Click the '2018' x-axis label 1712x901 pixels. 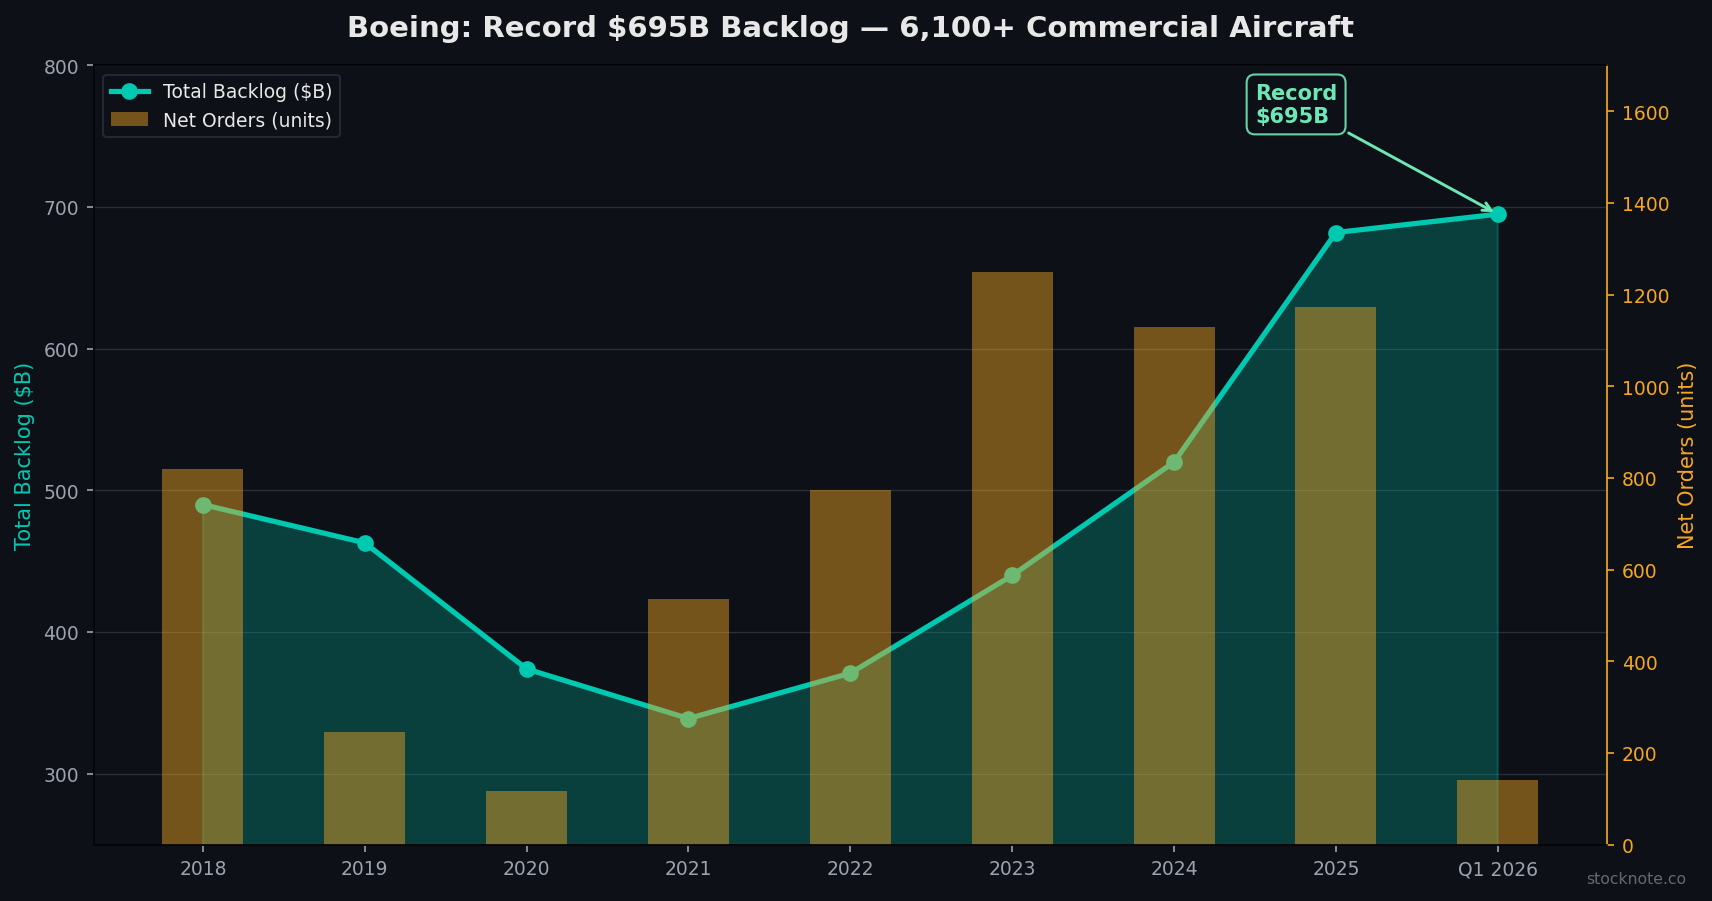(x=203, y=869)
